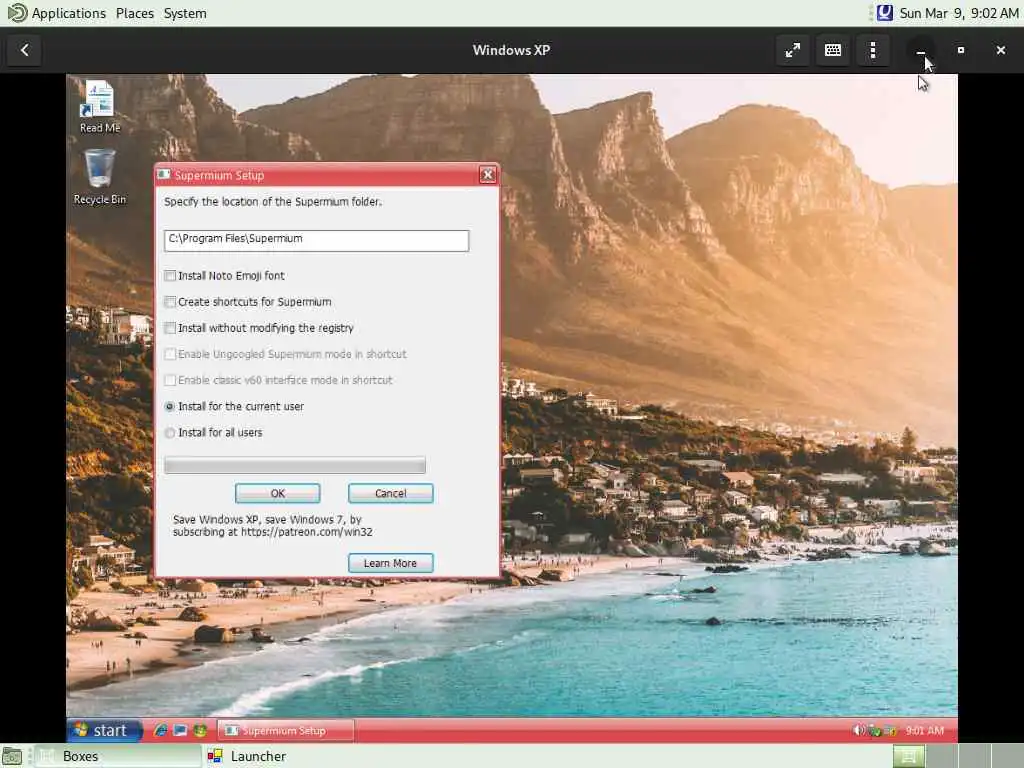Click the XP taskbar clock
The height and width of the screenshot is (768, 1024).
924,730
